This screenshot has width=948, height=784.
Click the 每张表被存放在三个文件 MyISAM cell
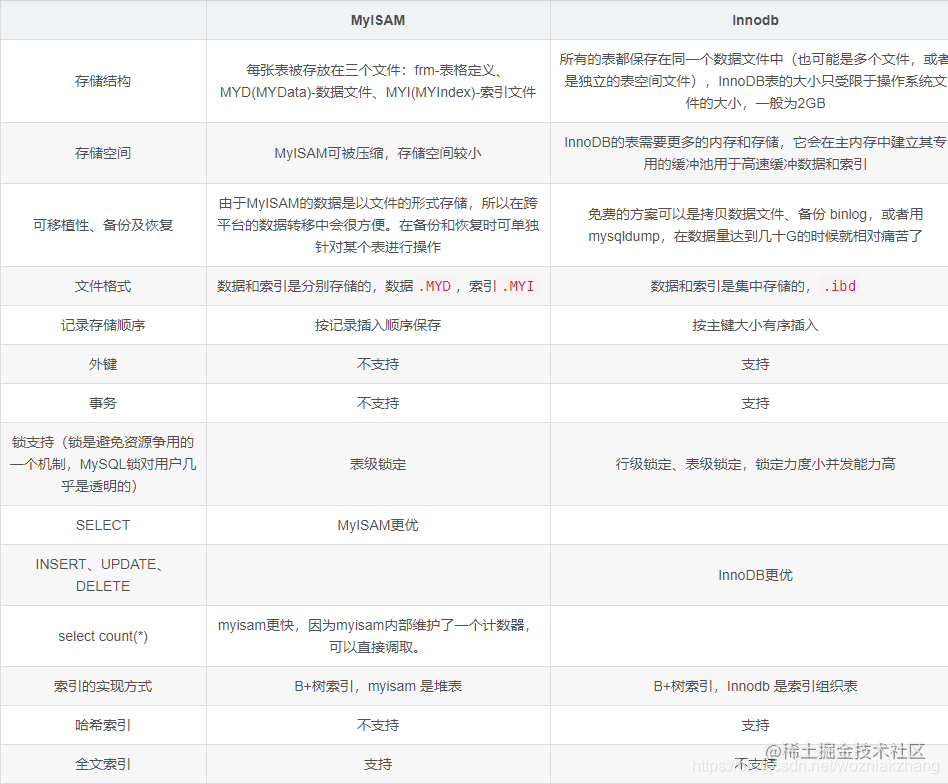[x=378, y=81]
